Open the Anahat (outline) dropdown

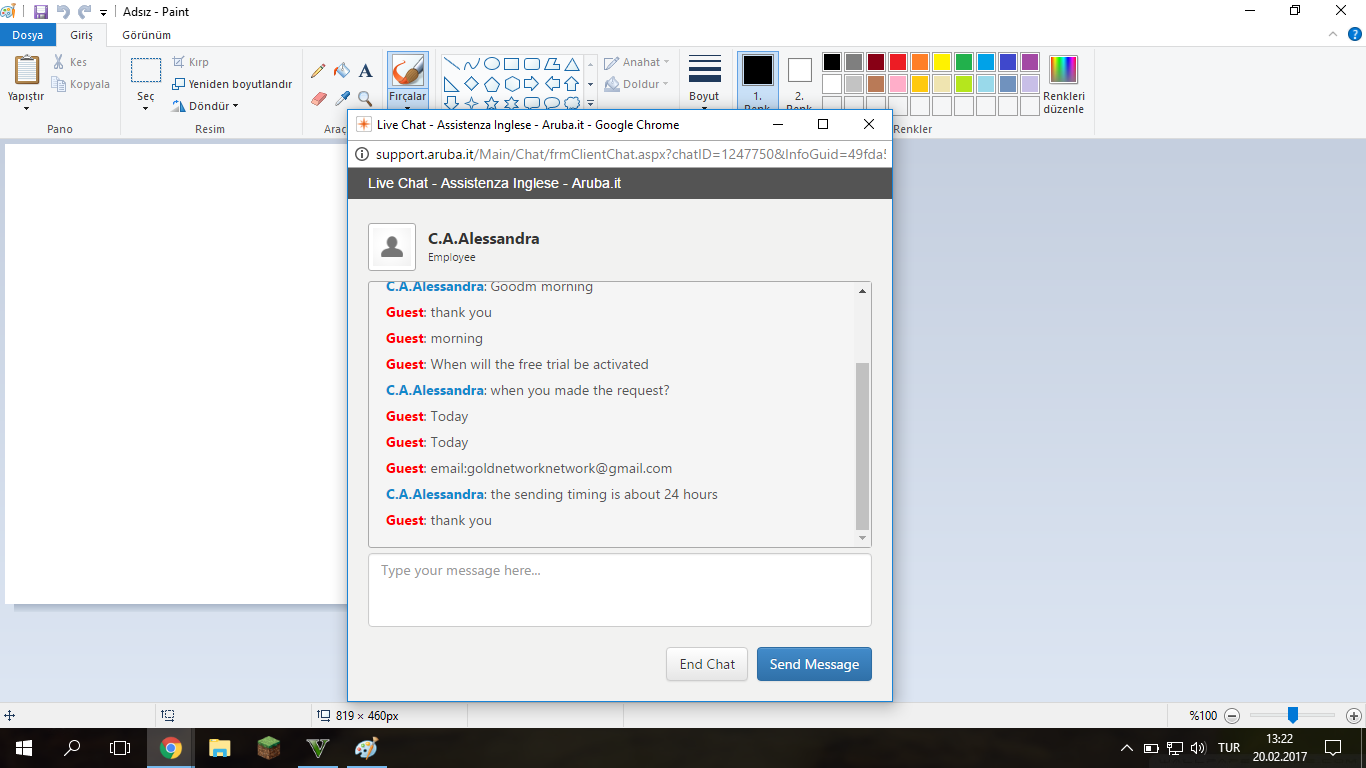(x=637, y=62)
